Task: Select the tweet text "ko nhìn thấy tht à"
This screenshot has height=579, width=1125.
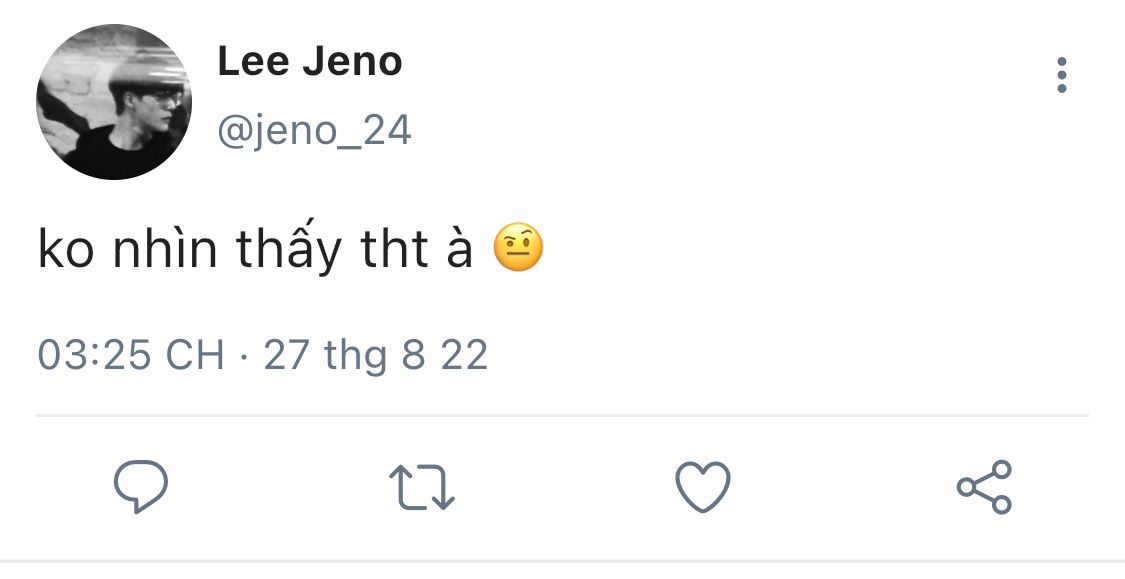Action: click(255, 250)
